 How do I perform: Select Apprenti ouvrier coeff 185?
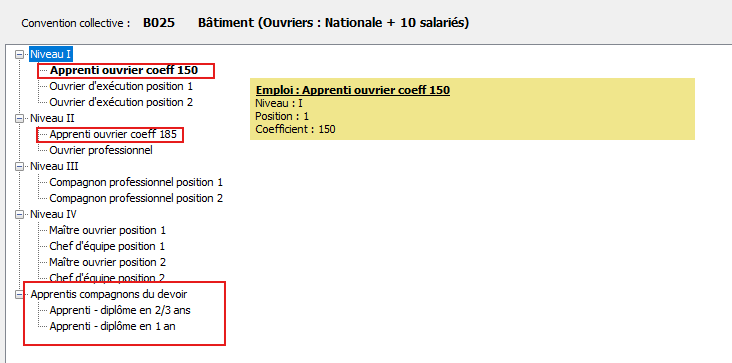click(113, 135)
